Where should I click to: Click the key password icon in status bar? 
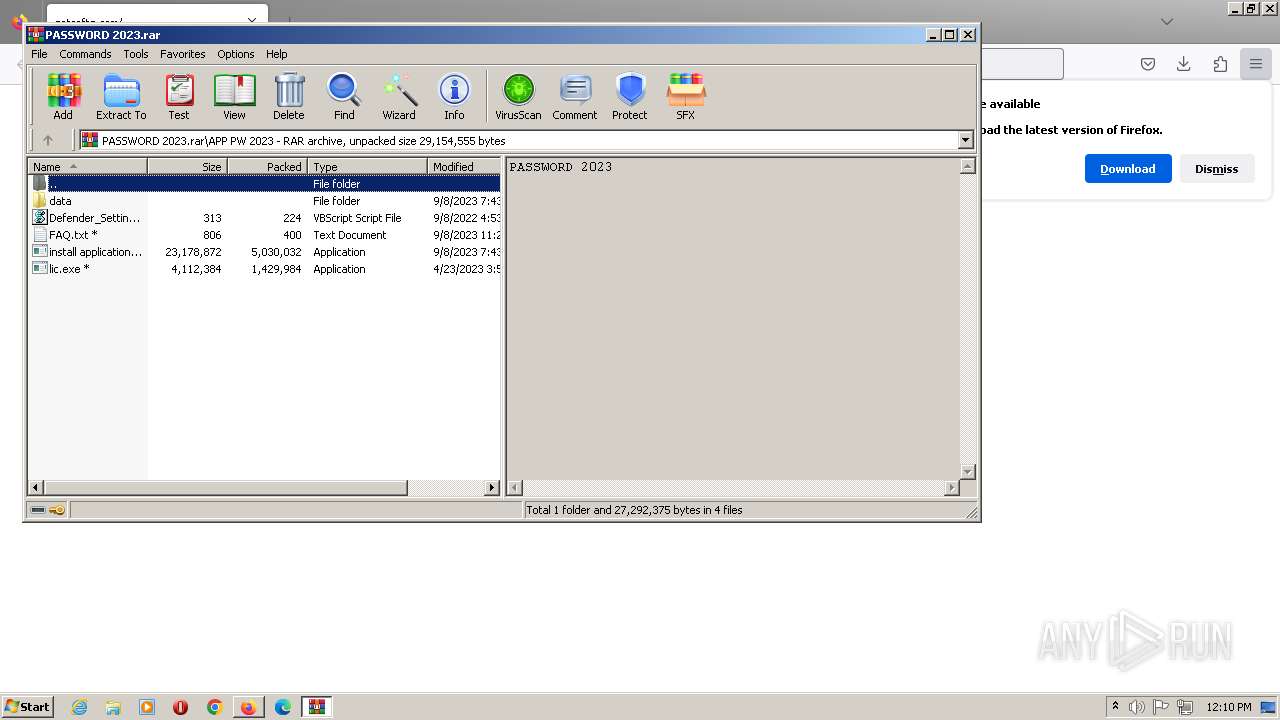tap(57, 510)
